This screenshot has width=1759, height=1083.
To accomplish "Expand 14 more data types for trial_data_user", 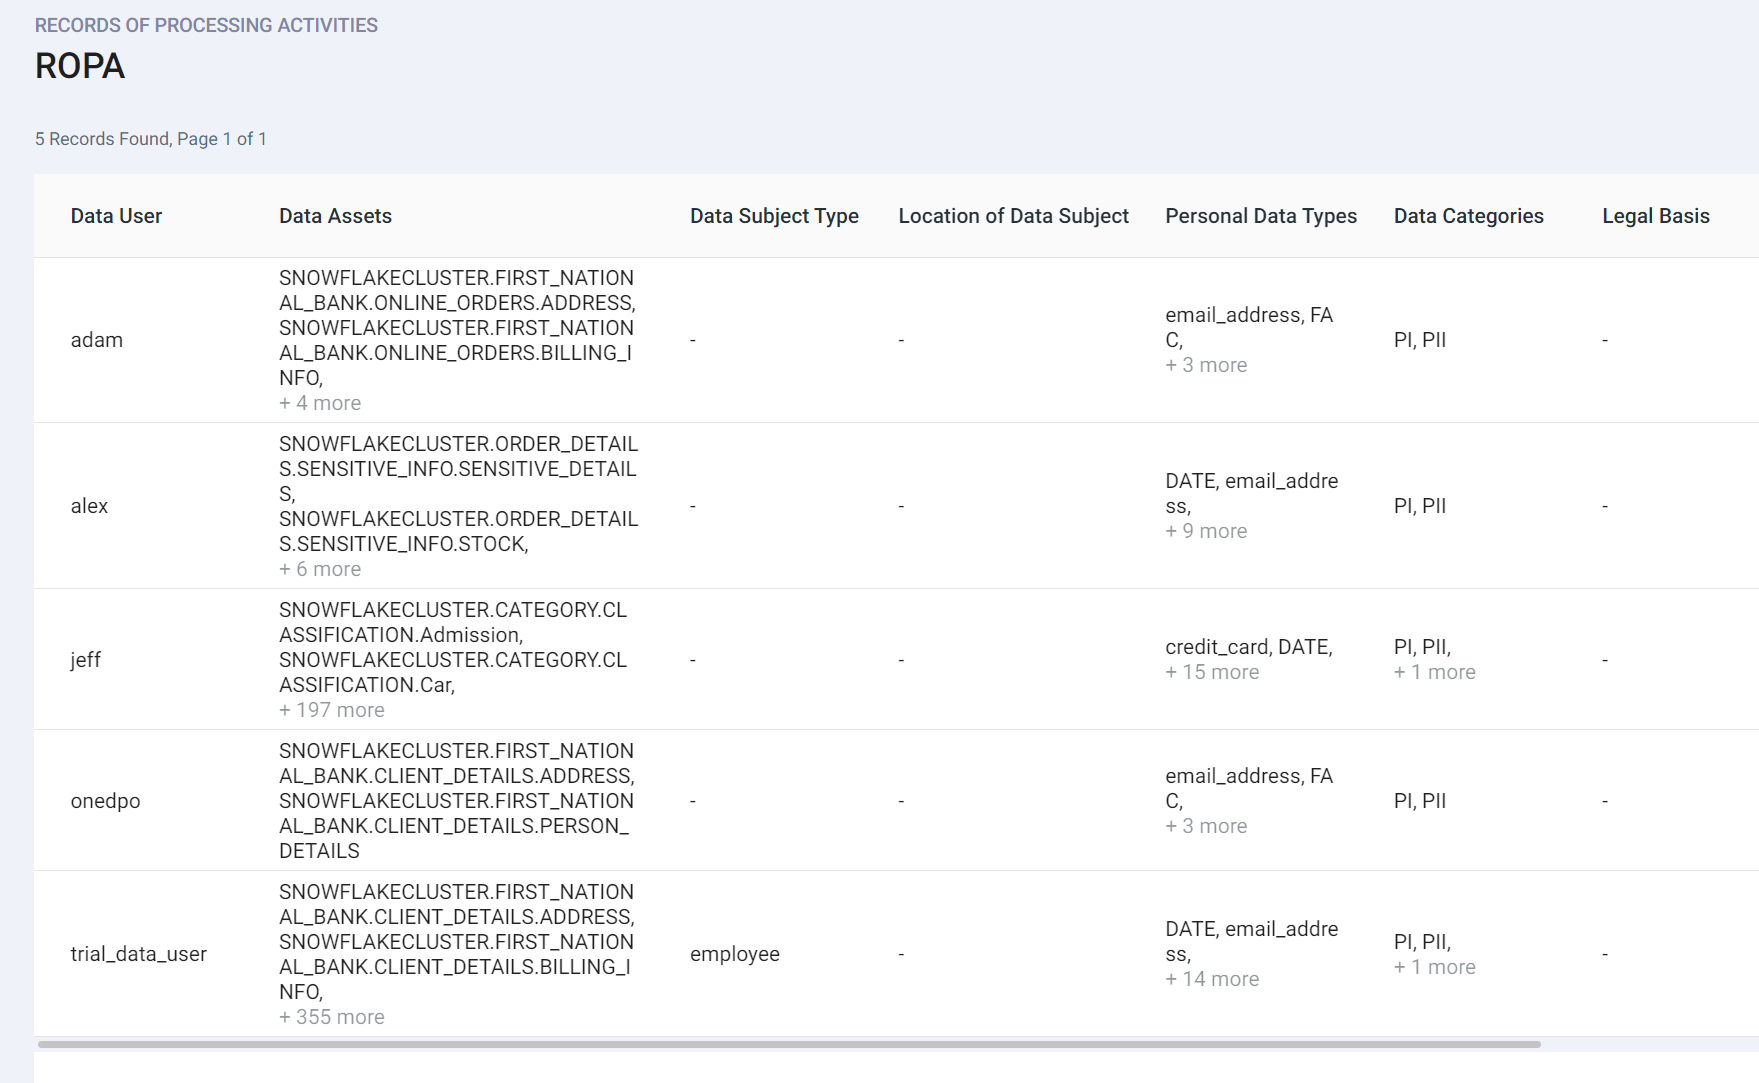I will [1211, 978].
